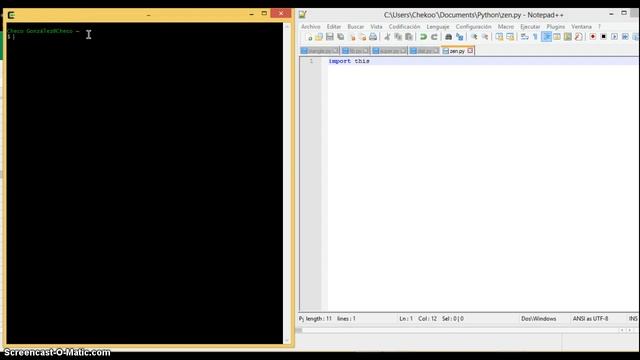
Task: Toggle the highlighted Indent Guide icon
Action: [x=546, y=37]
